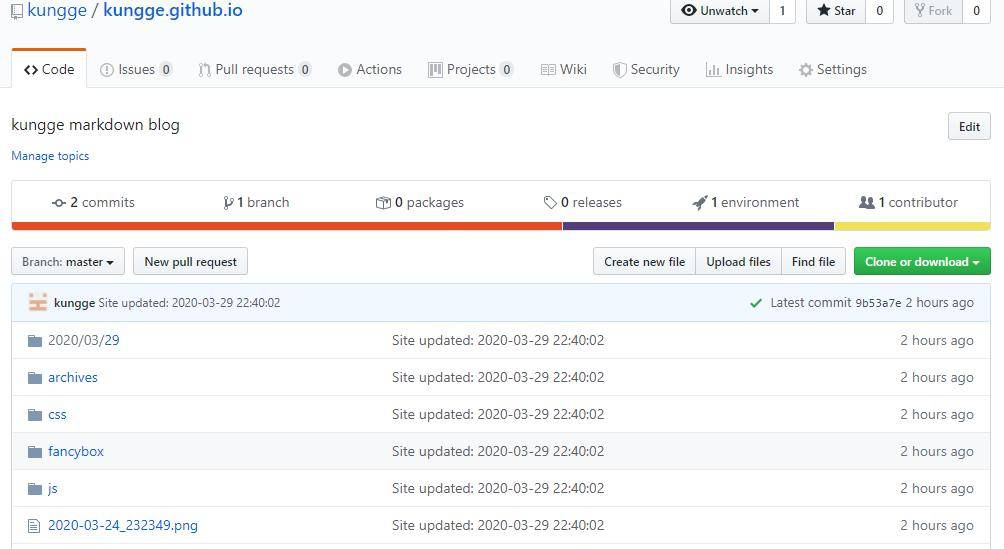This screenshot has height=549, width=1004.
Task: Click the repository book icon beside kungge
Action: pyautogui.click(x=17, y=11)
